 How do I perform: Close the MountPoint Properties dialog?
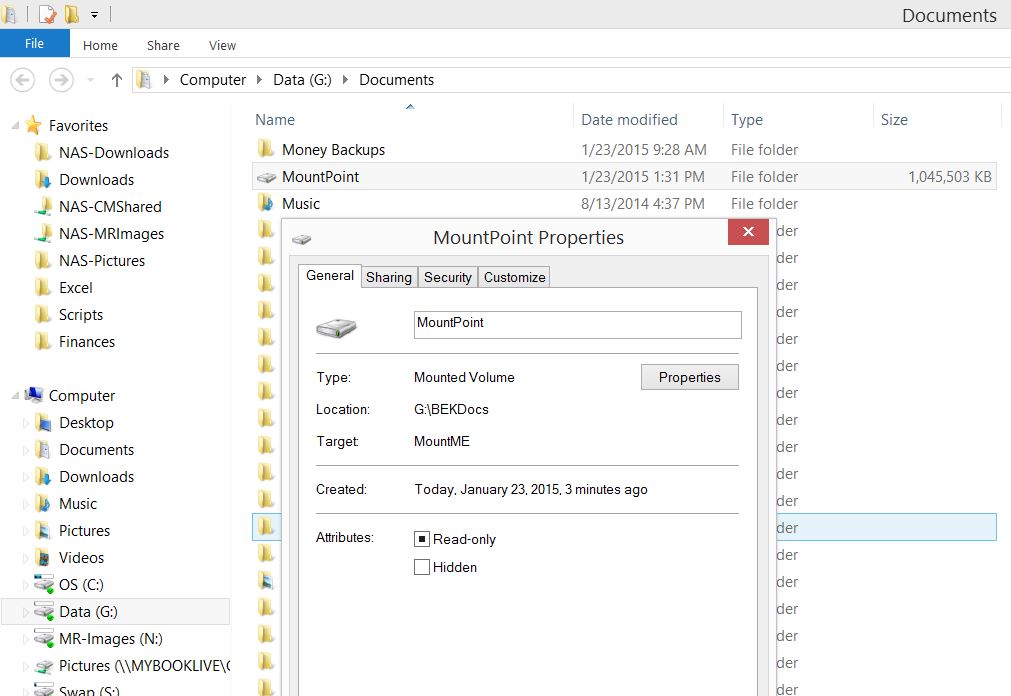click(748, 234)
